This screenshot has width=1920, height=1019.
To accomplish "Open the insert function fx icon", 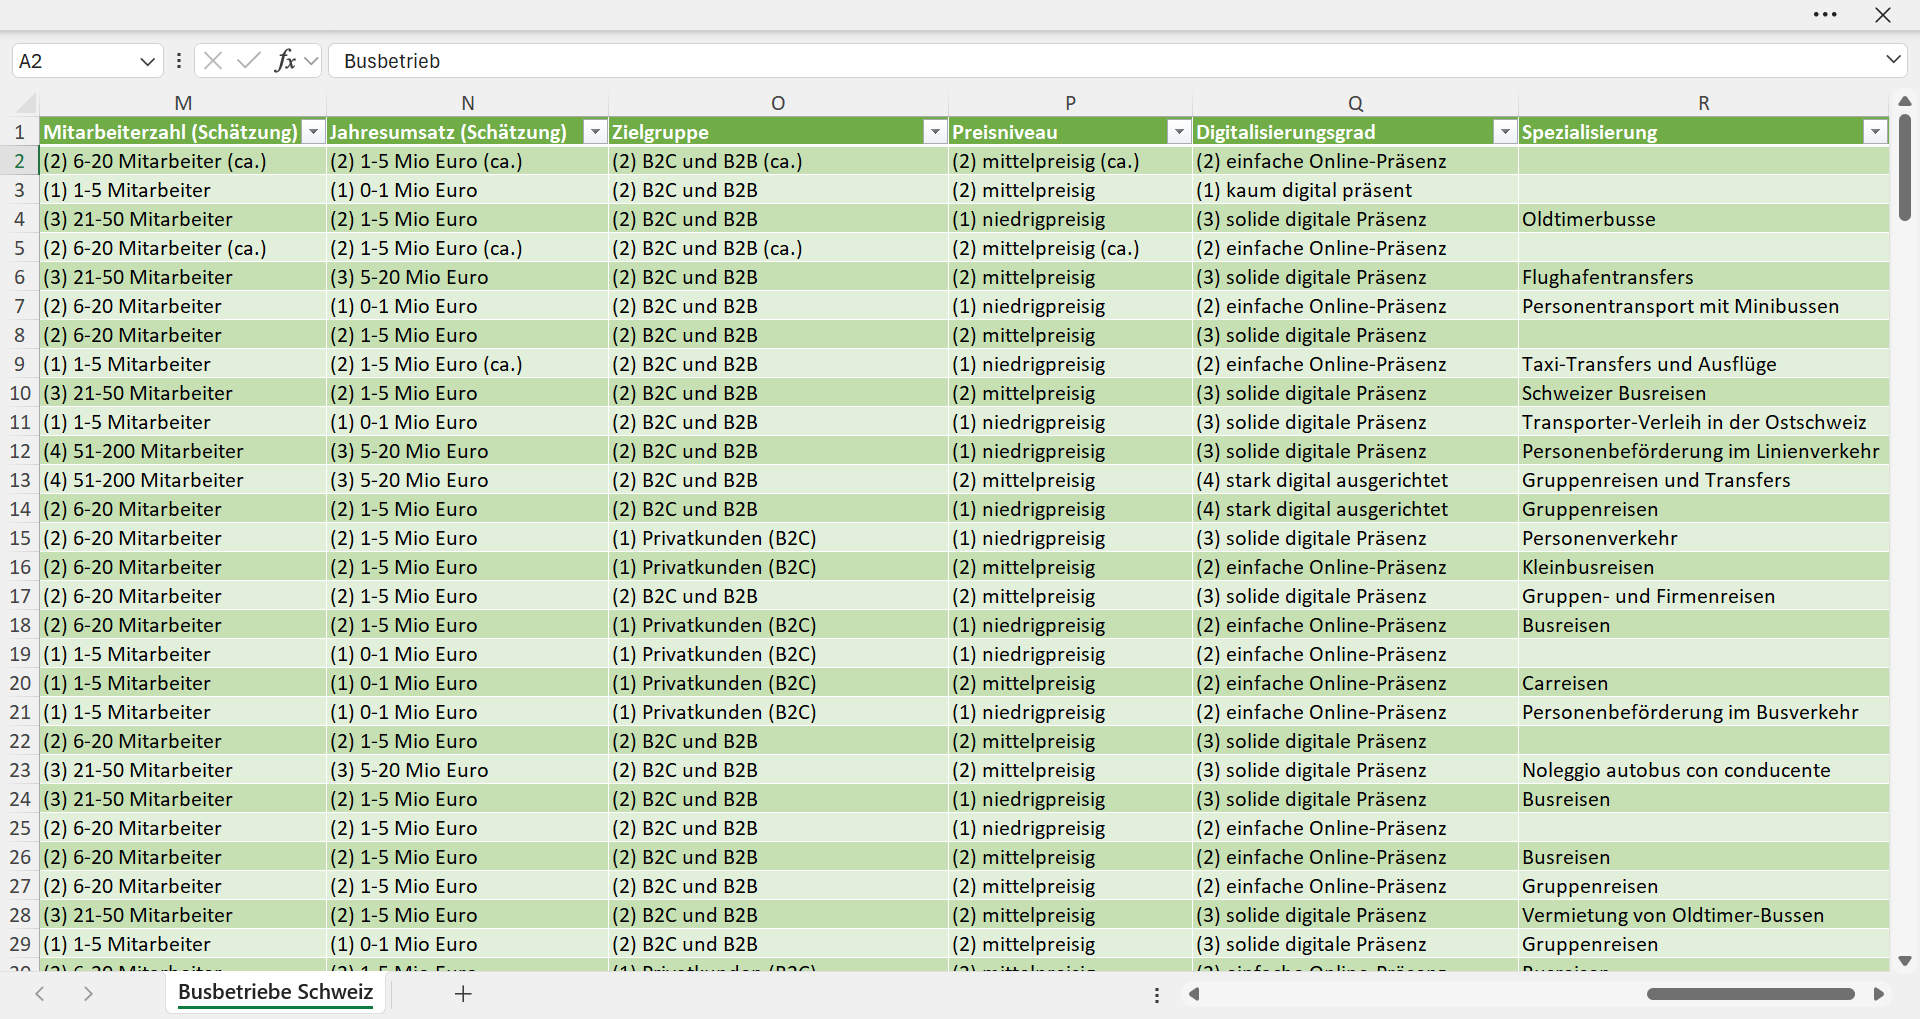I will (285, 61).
